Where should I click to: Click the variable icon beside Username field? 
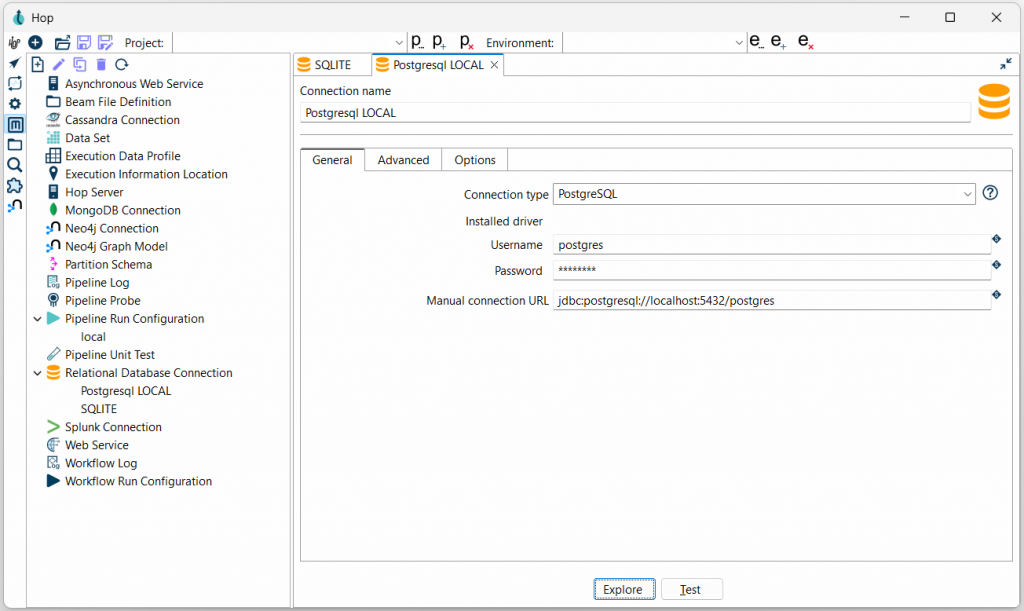pyautogui.click(x=996, y=239)
